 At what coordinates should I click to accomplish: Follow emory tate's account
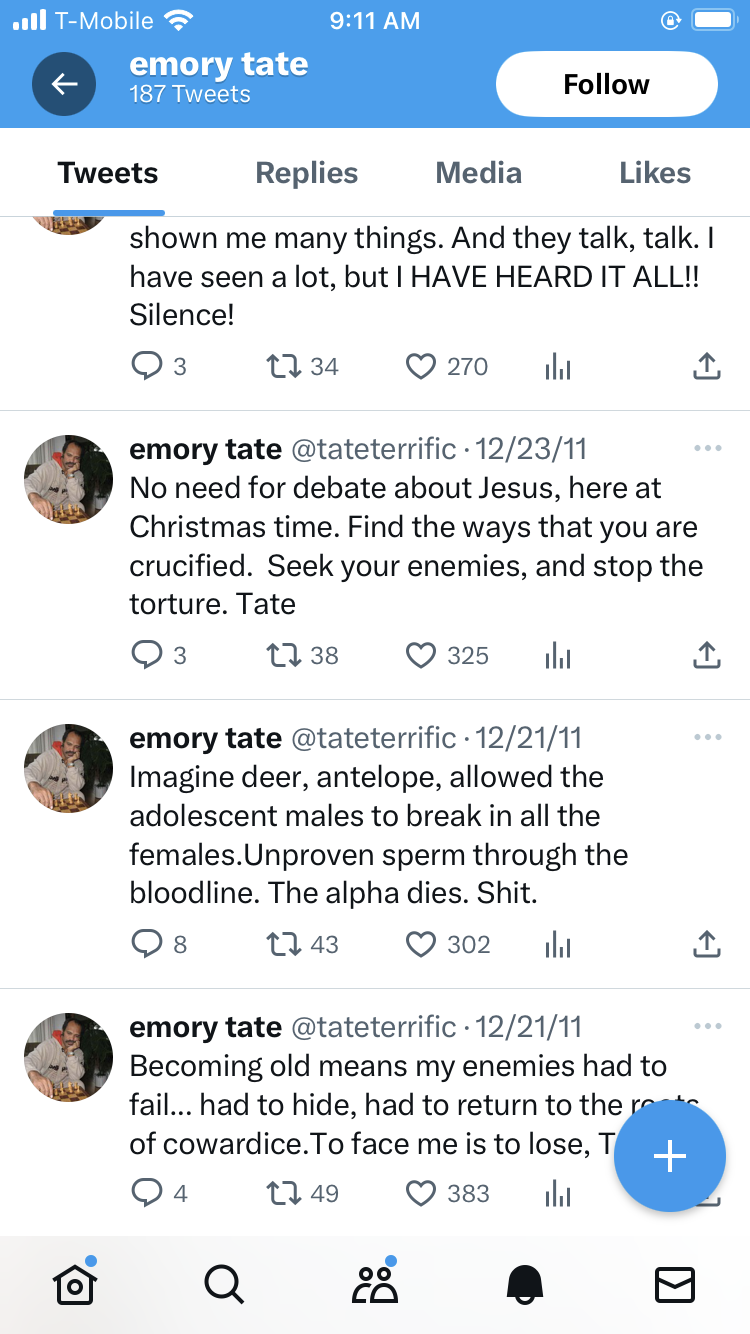tap(606, 84)
